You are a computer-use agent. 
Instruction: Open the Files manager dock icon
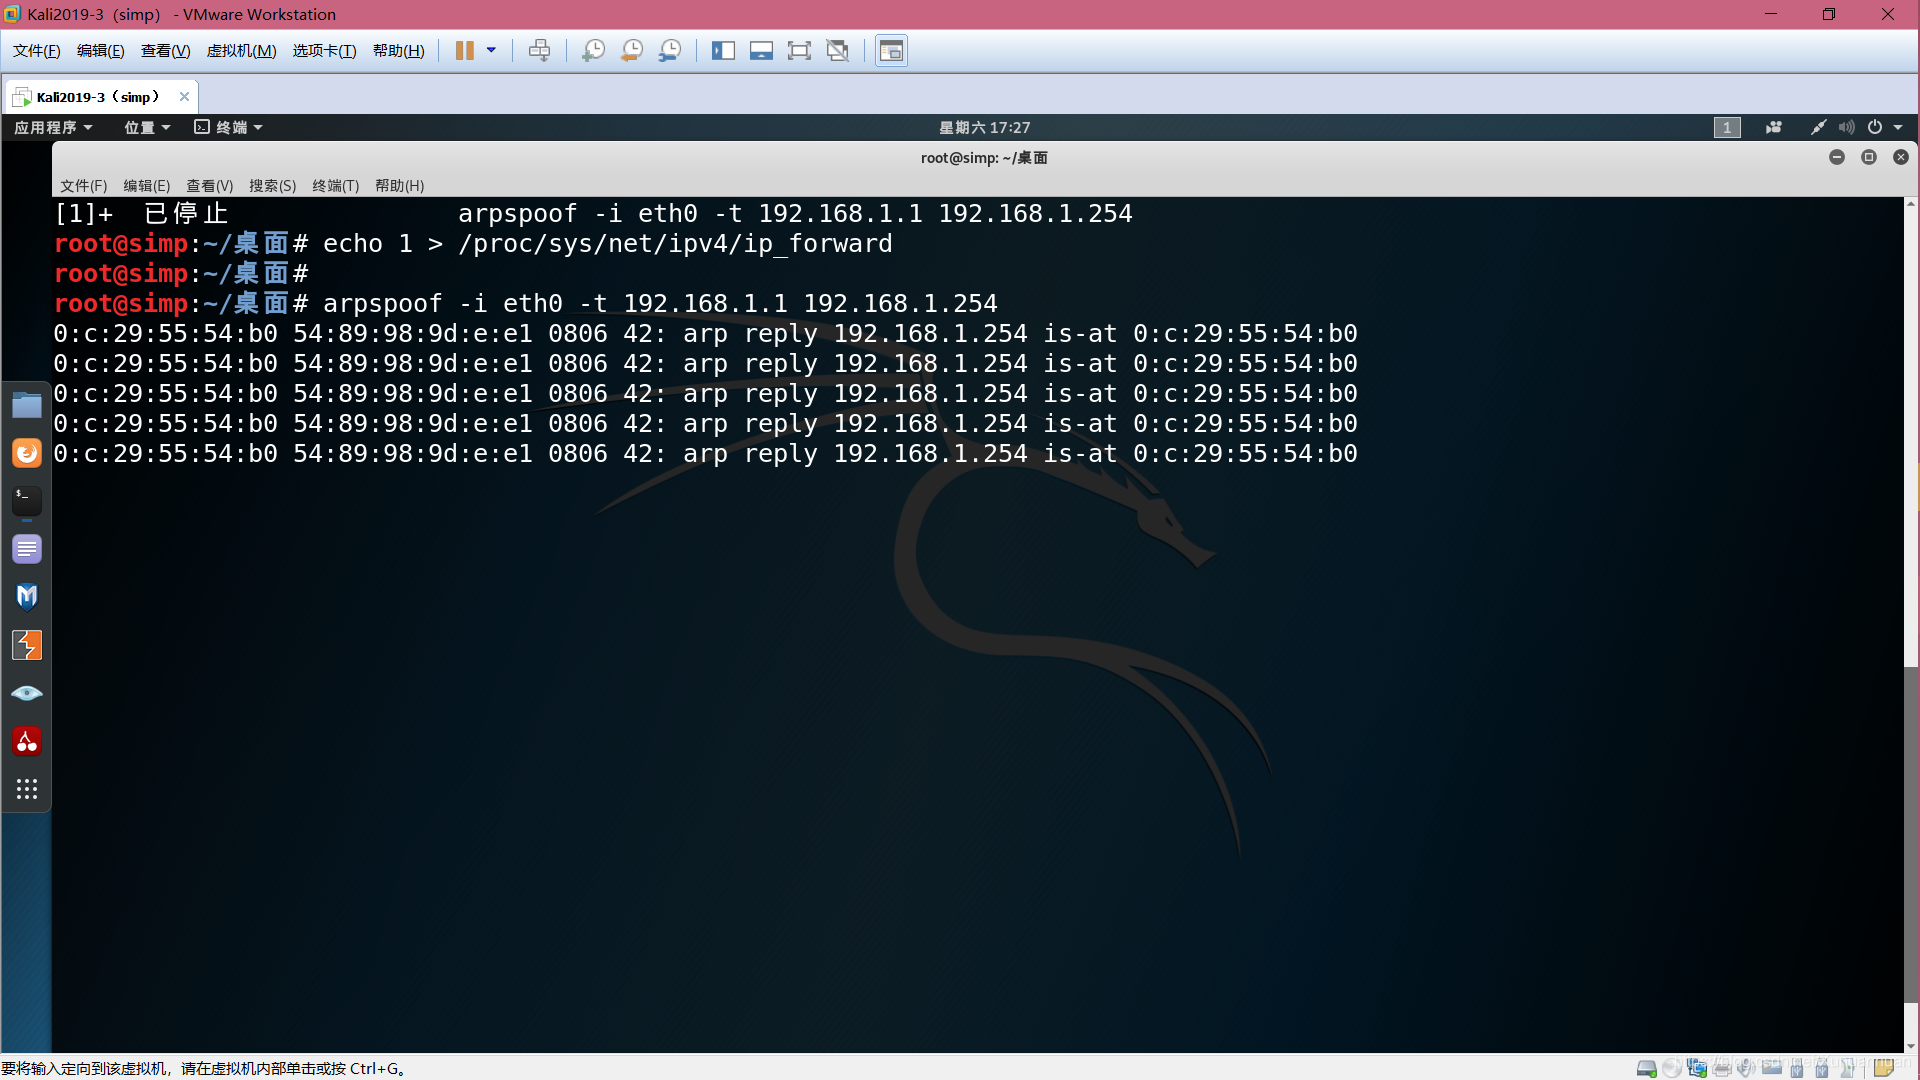coord(27,405)
